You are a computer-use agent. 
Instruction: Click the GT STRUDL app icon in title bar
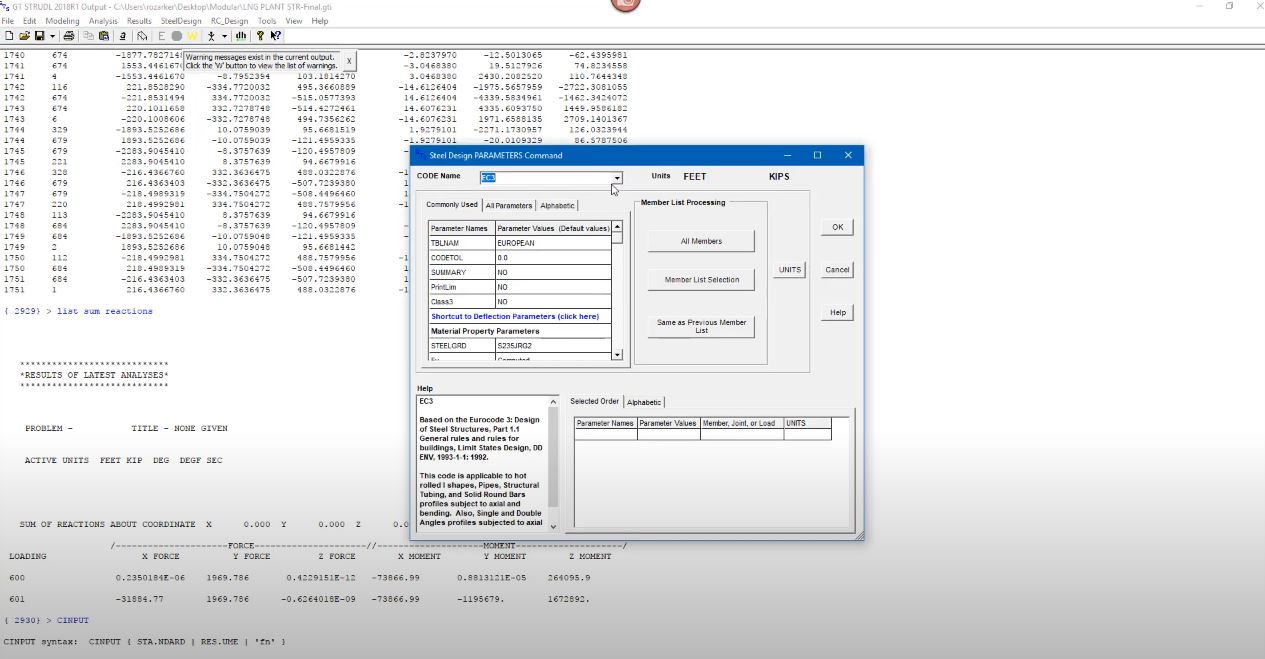5,6
